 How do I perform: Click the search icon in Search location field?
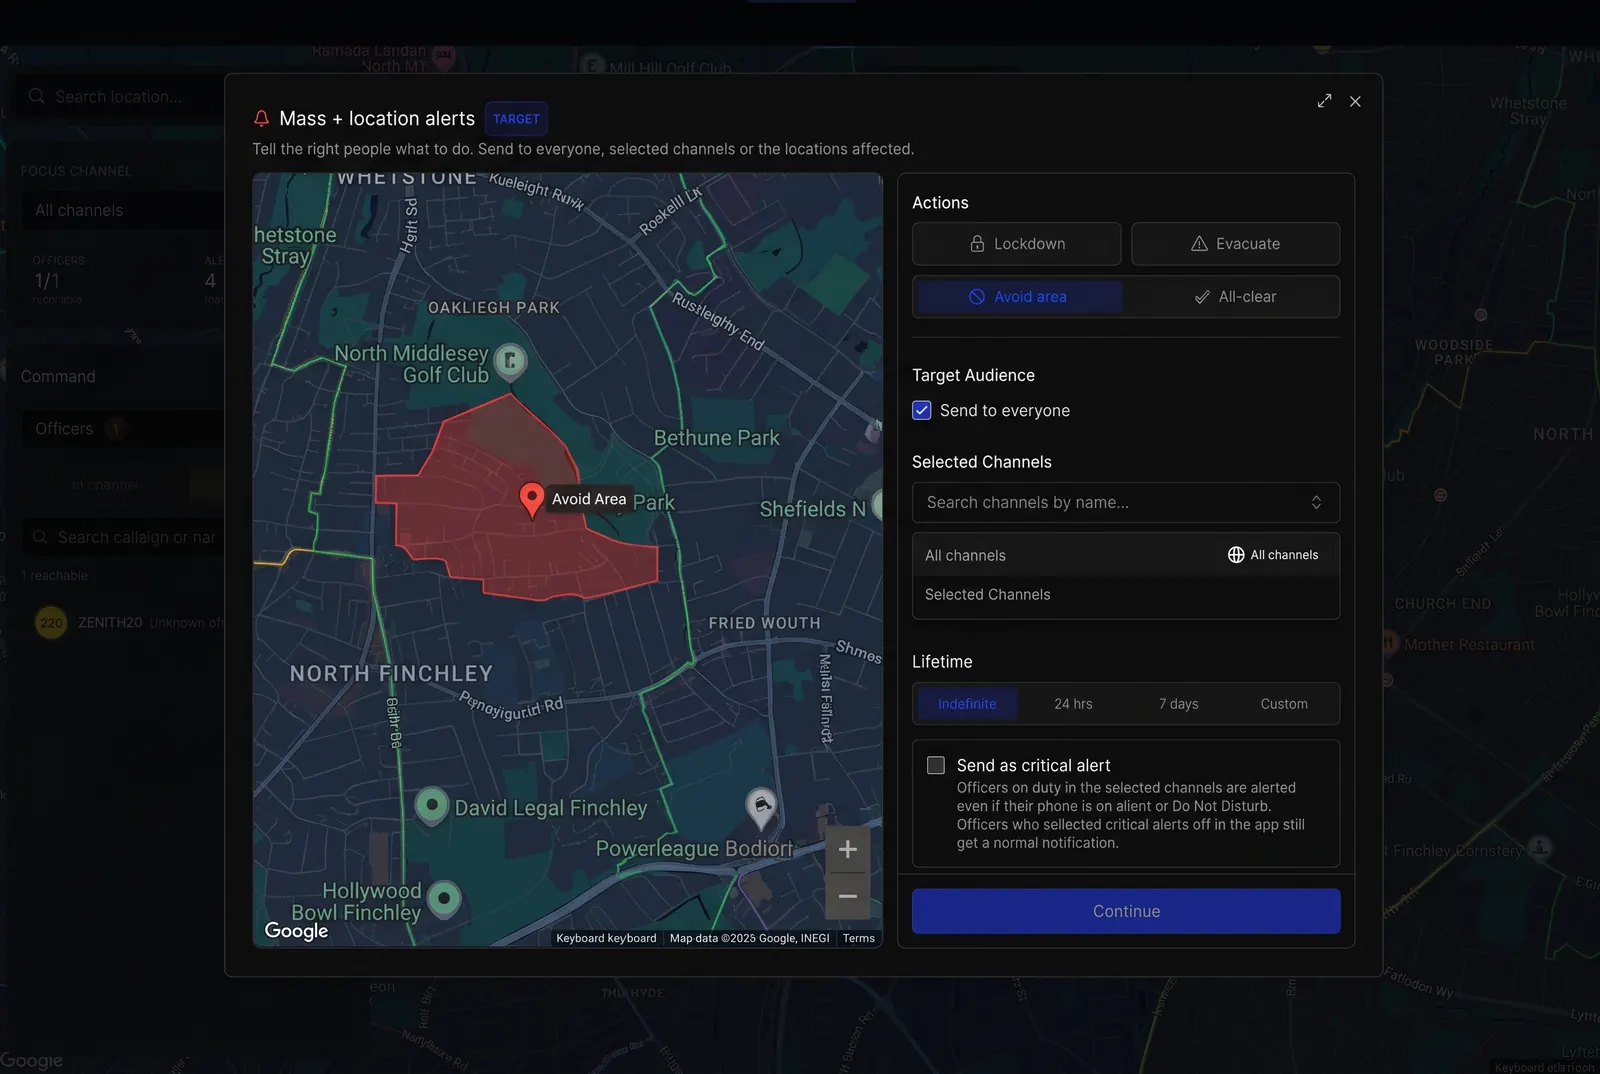(x=37, y=96)
